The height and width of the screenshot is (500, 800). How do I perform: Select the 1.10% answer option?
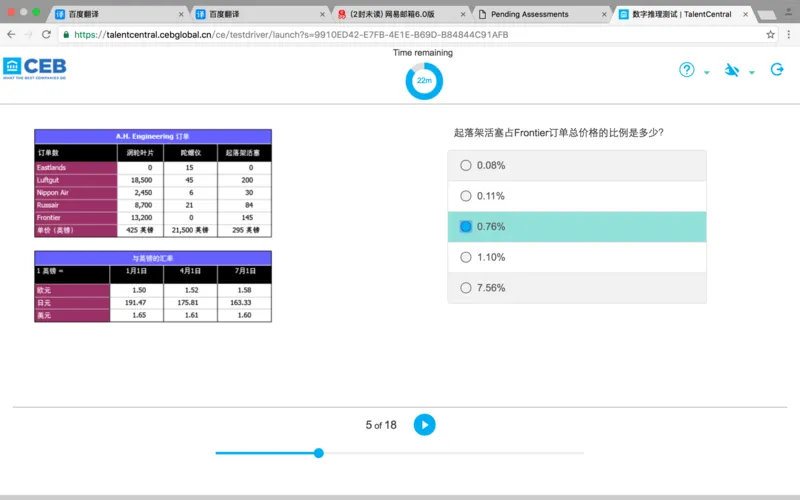(577, 257)
